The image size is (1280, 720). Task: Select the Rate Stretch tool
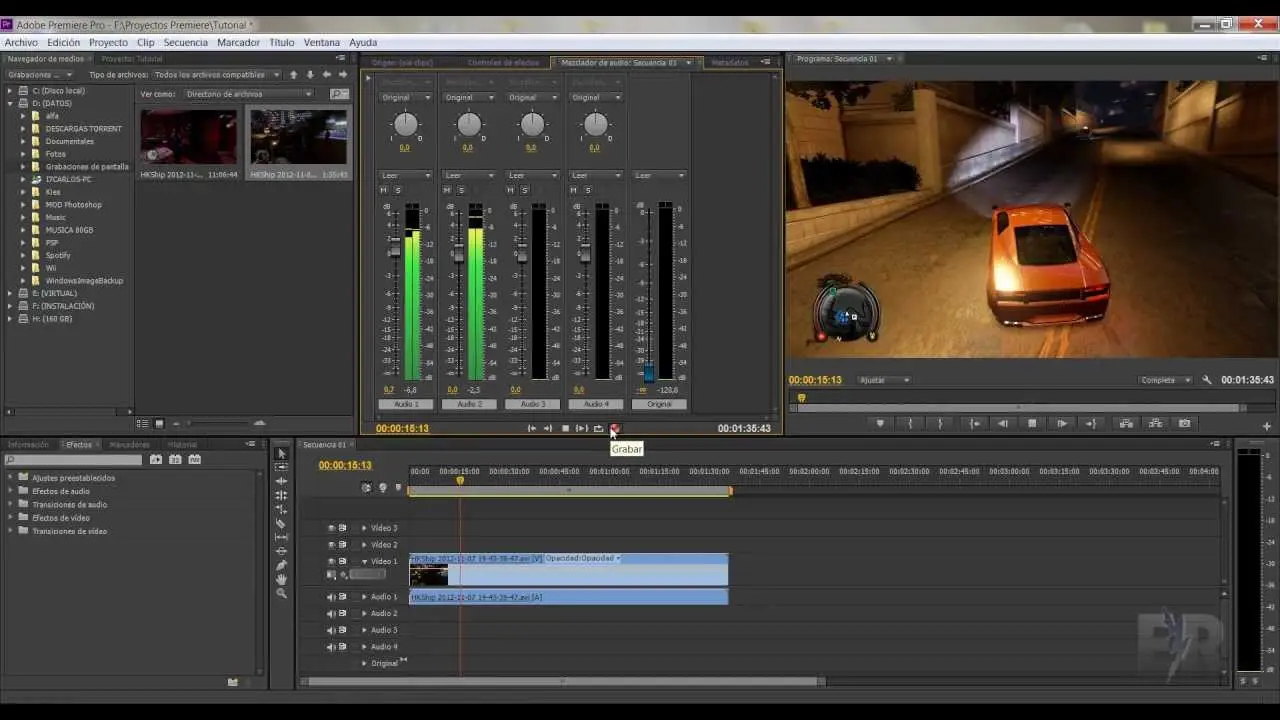pos(281,509)
